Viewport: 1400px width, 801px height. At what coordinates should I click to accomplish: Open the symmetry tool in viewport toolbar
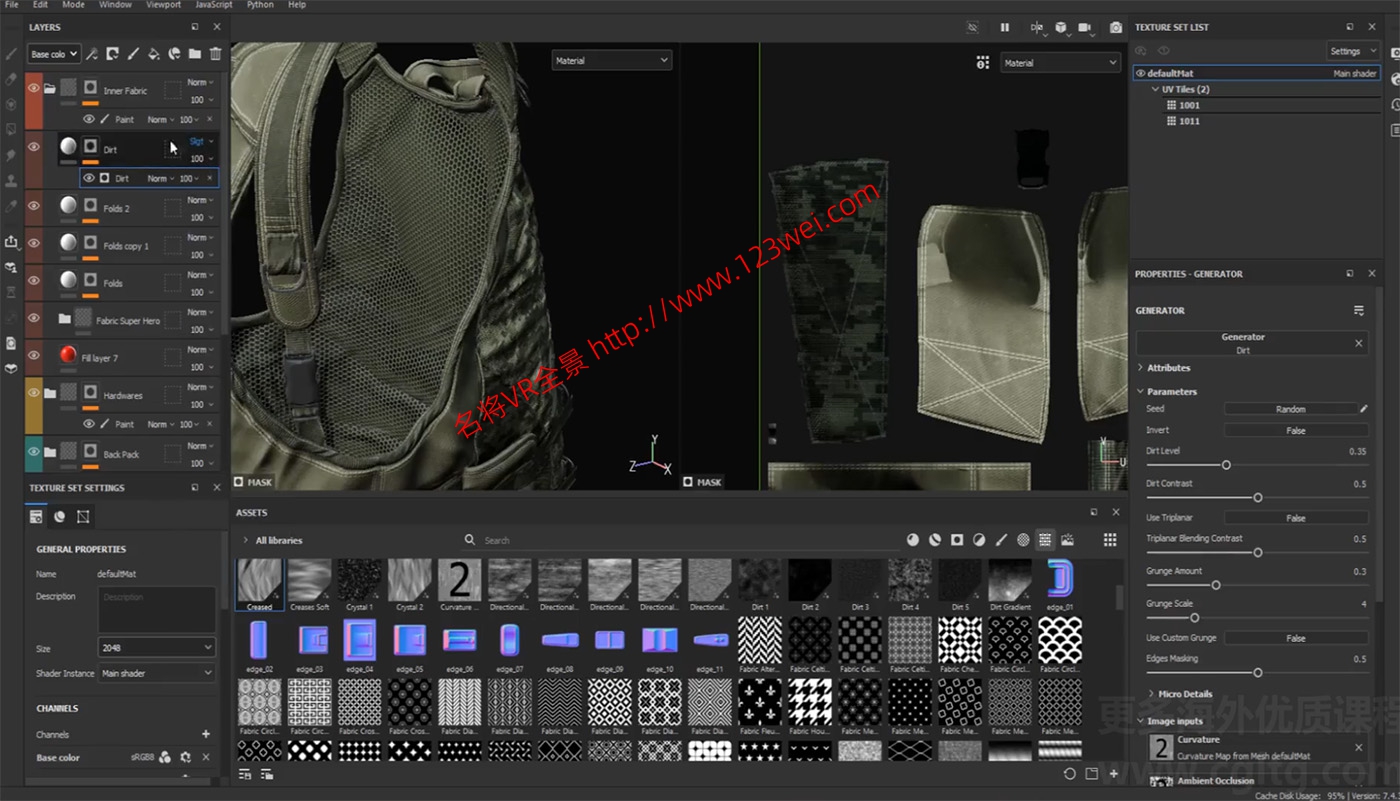pyautogui.click(x=1036, y=27)
